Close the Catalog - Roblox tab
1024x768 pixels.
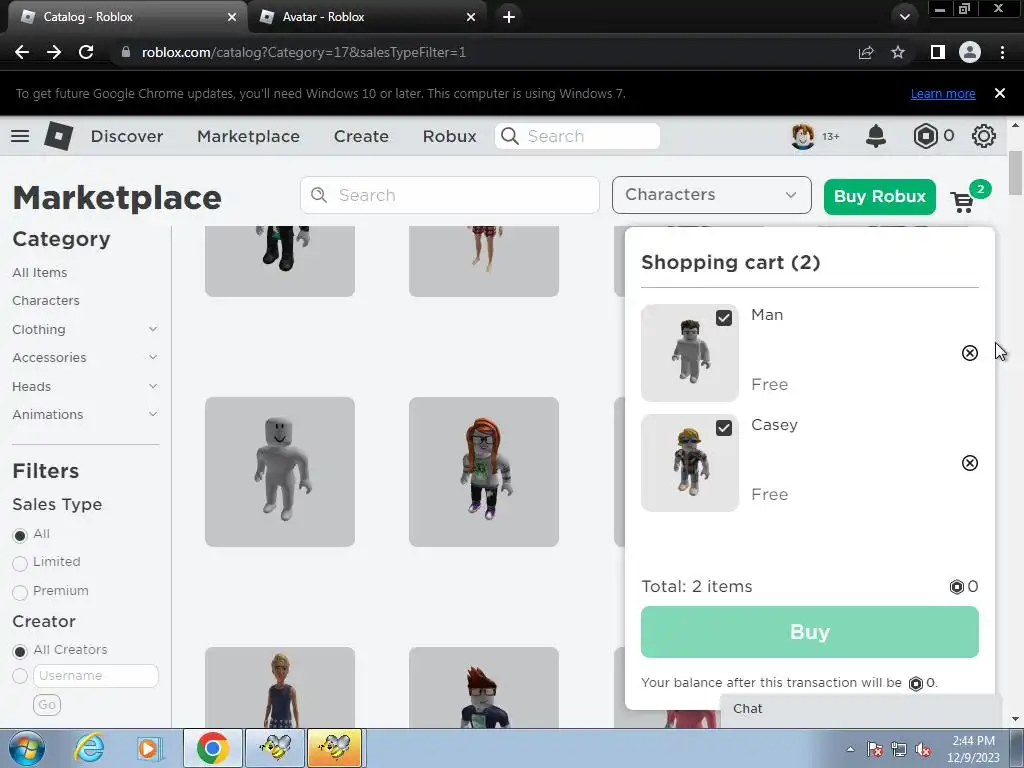coord(232,17)
